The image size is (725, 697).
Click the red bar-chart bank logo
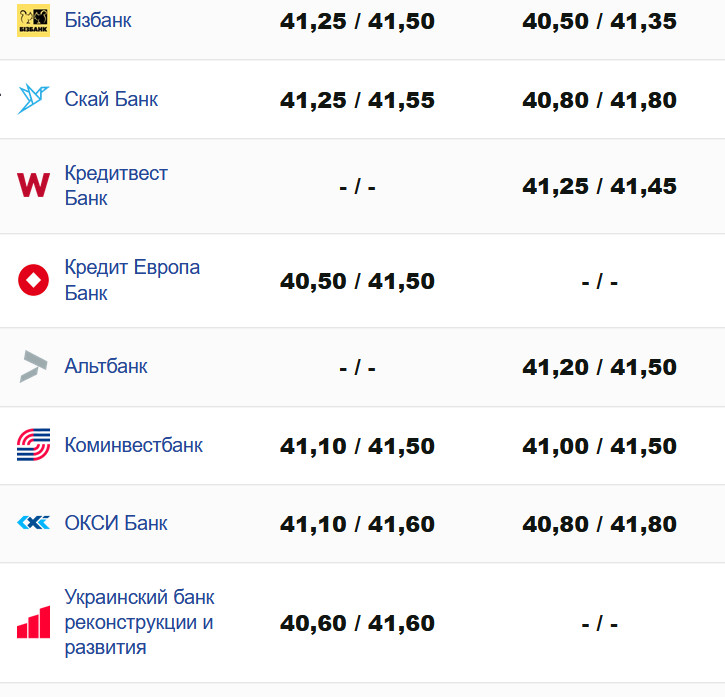pos(33,622)
